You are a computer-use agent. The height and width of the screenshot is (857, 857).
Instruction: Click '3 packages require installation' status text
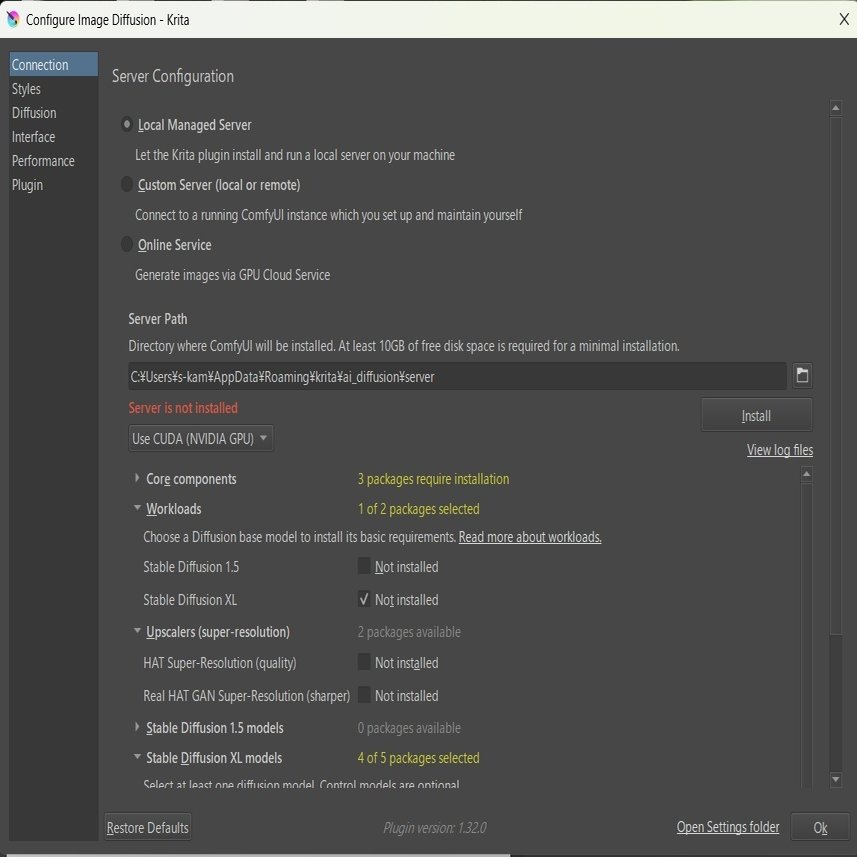click(x=433, y=479)
